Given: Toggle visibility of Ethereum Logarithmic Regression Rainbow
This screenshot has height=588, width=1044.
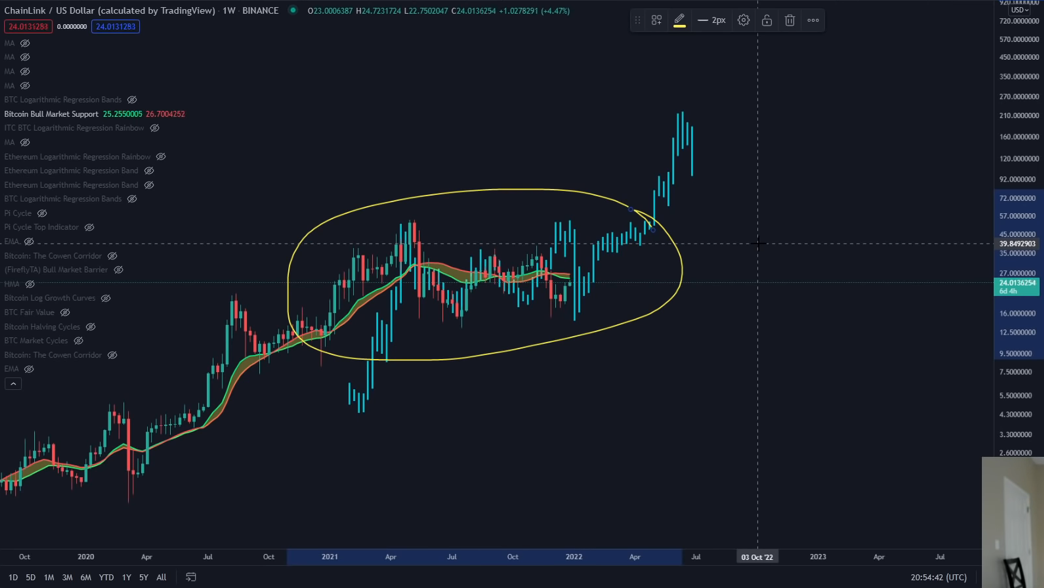Looking at the screenshot, I should click(160, 156).
